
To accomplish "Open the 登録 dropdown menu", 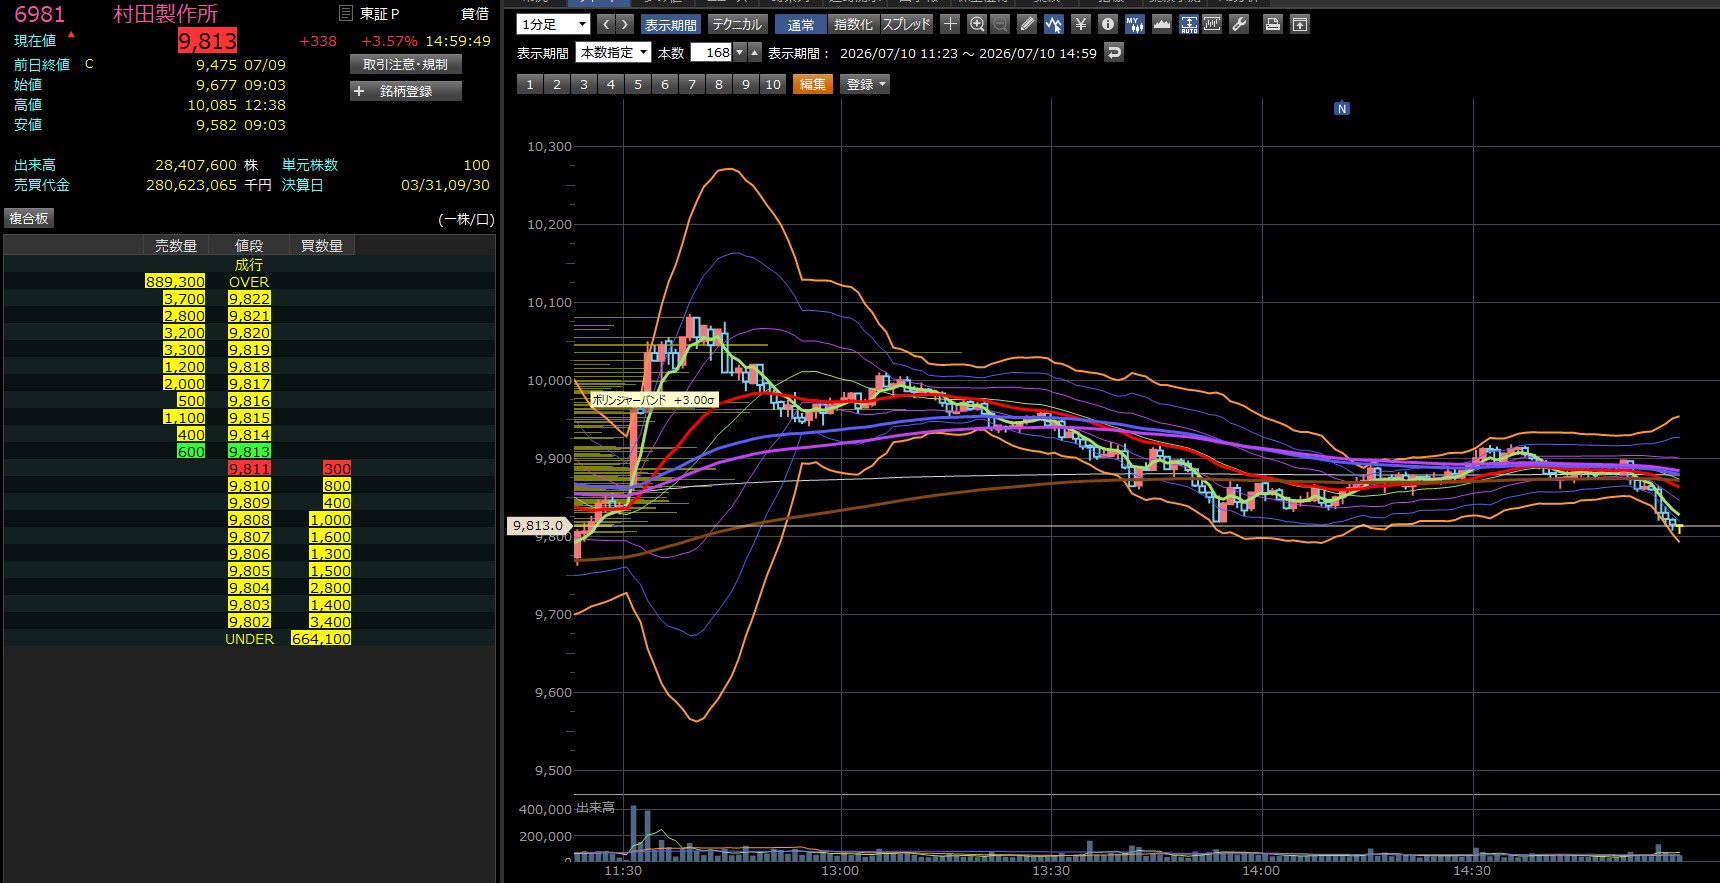I will coord(866,85).
